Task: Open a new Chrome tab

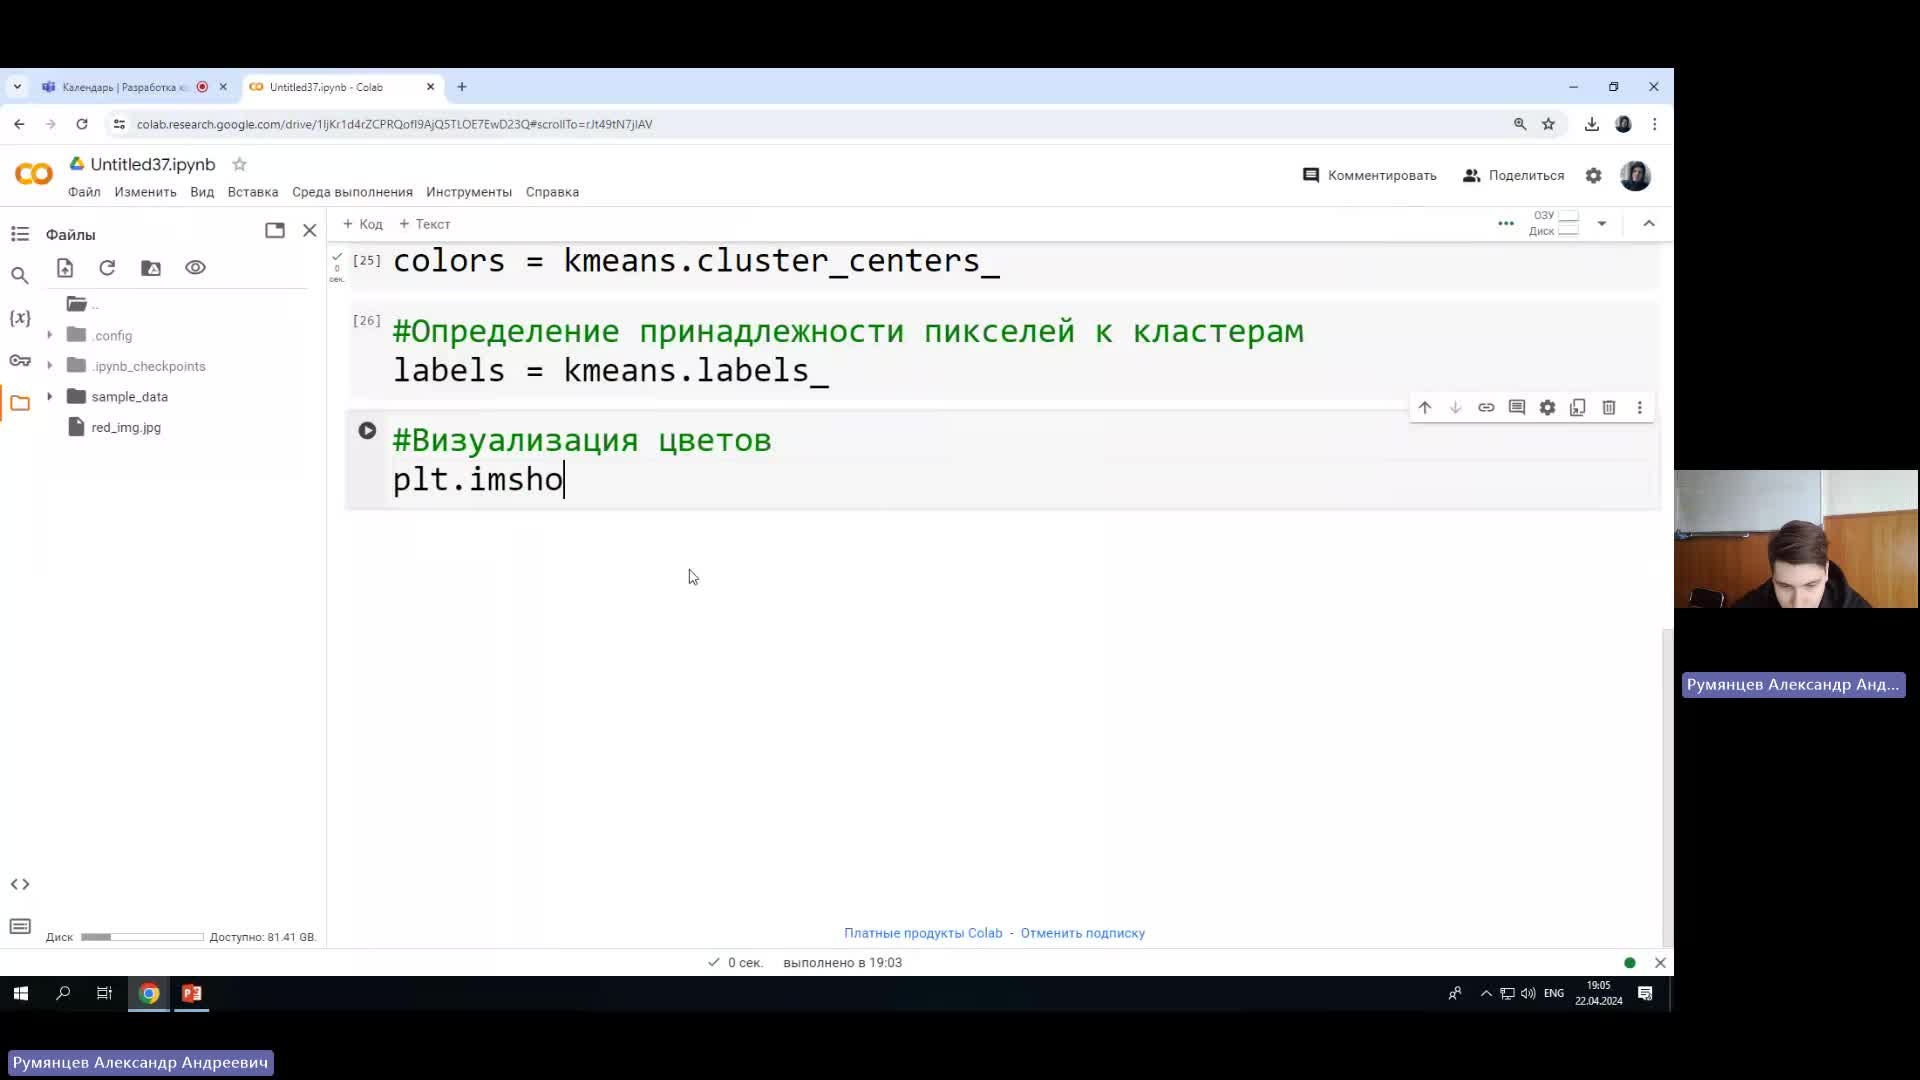Action: coord(462,87)
